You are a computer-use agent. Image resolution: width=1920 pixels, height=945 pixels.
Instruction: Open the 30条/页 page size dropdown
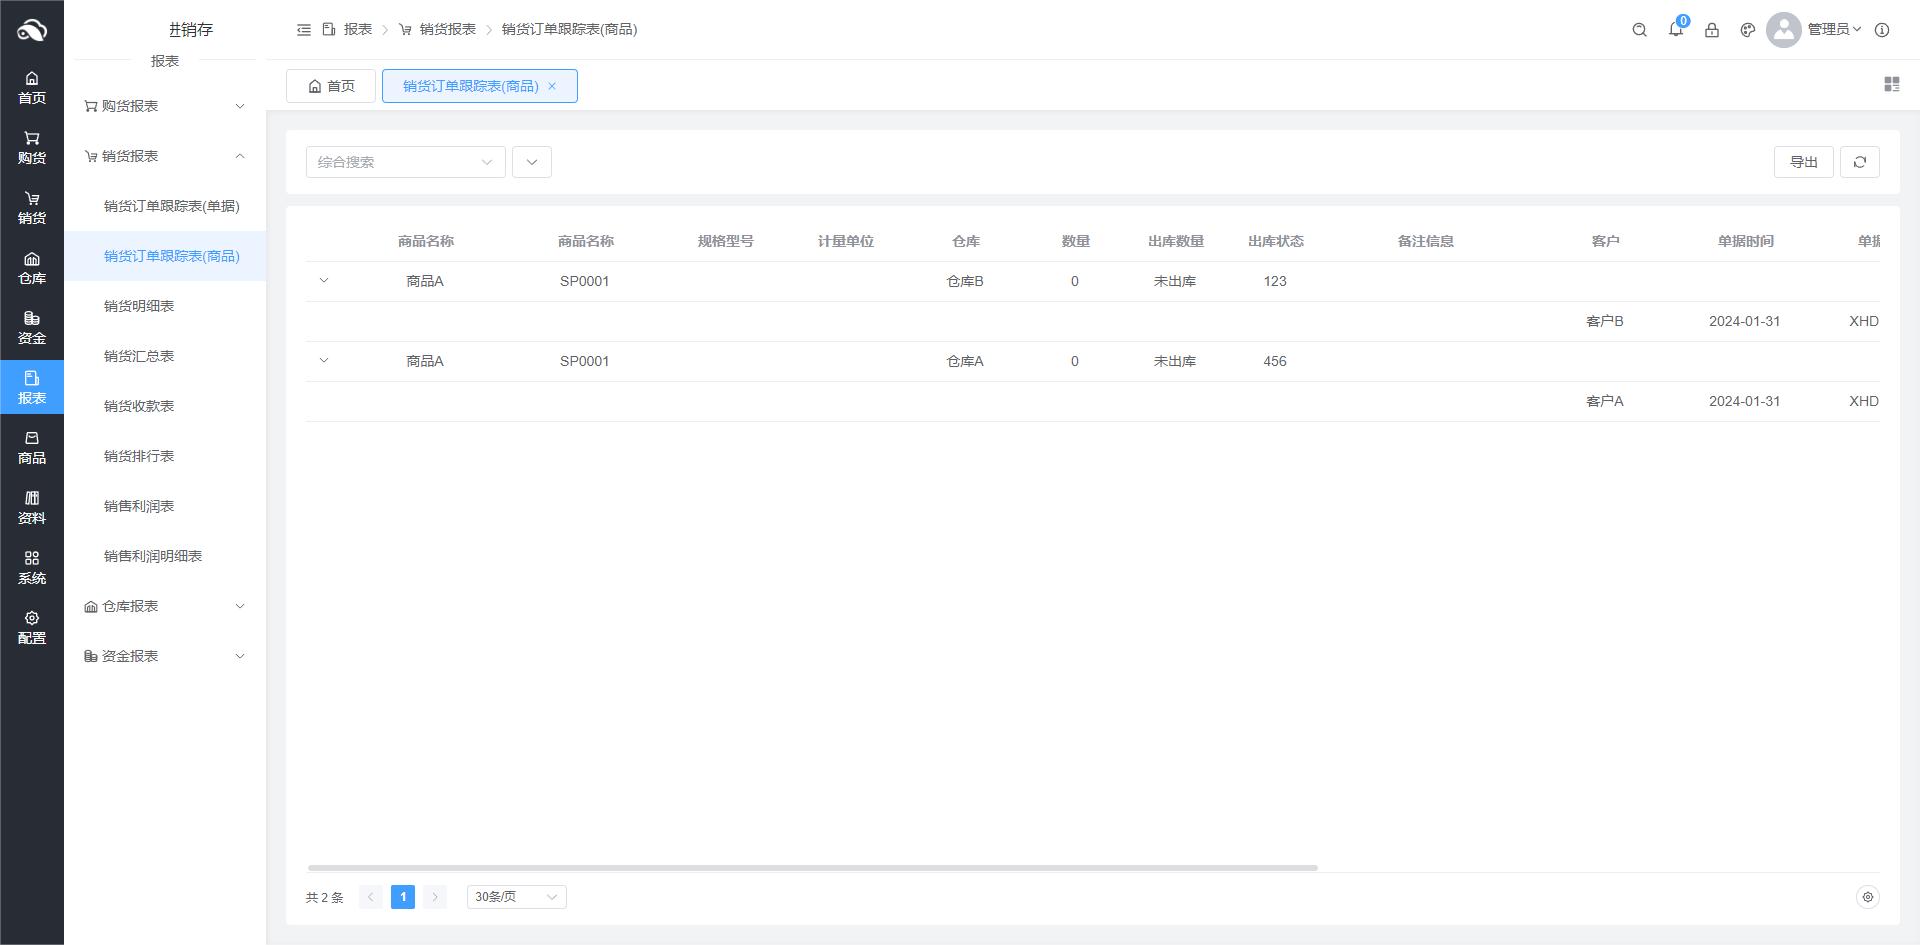516,897
